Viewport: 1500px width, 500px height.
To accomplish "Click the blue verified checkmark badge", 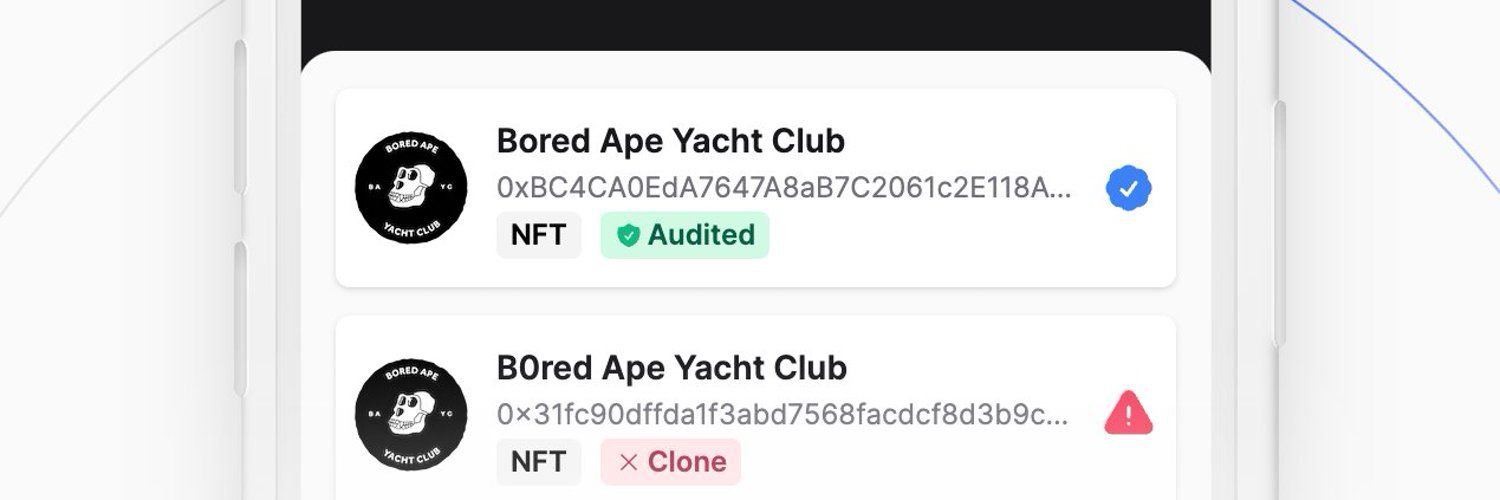I will (1128, 188).
